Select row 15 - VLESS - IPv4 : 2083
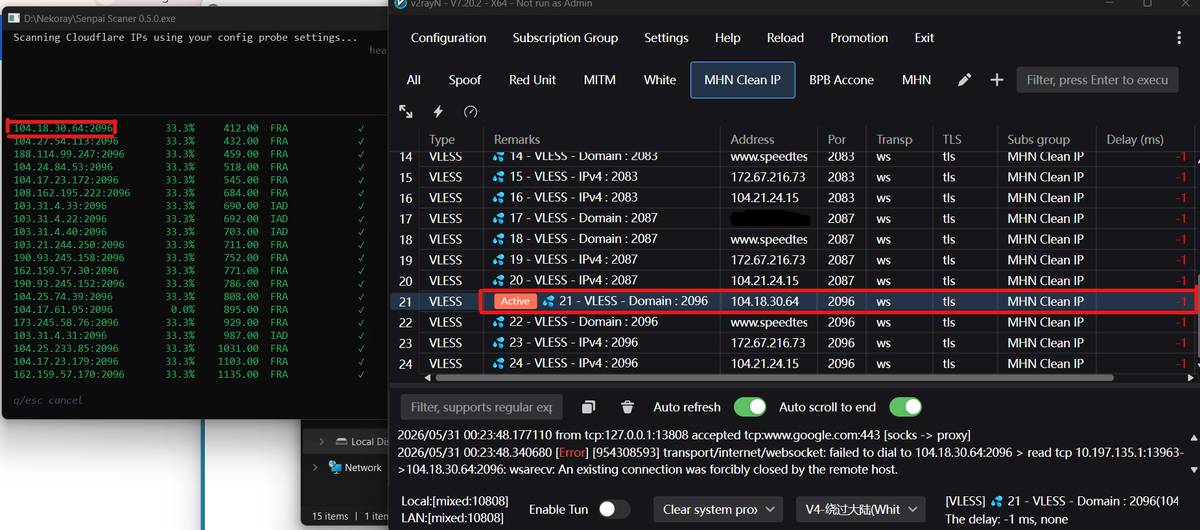 click(x=793, y=177)
